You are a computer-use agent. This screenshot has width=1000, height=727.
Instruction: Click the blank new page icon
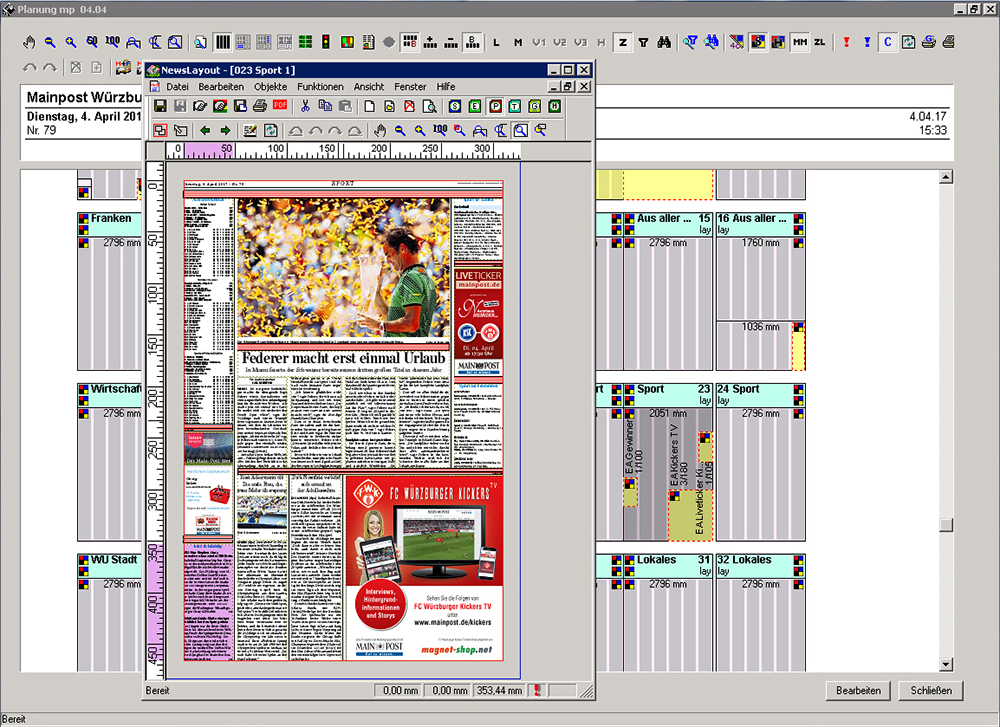point(370,106)
